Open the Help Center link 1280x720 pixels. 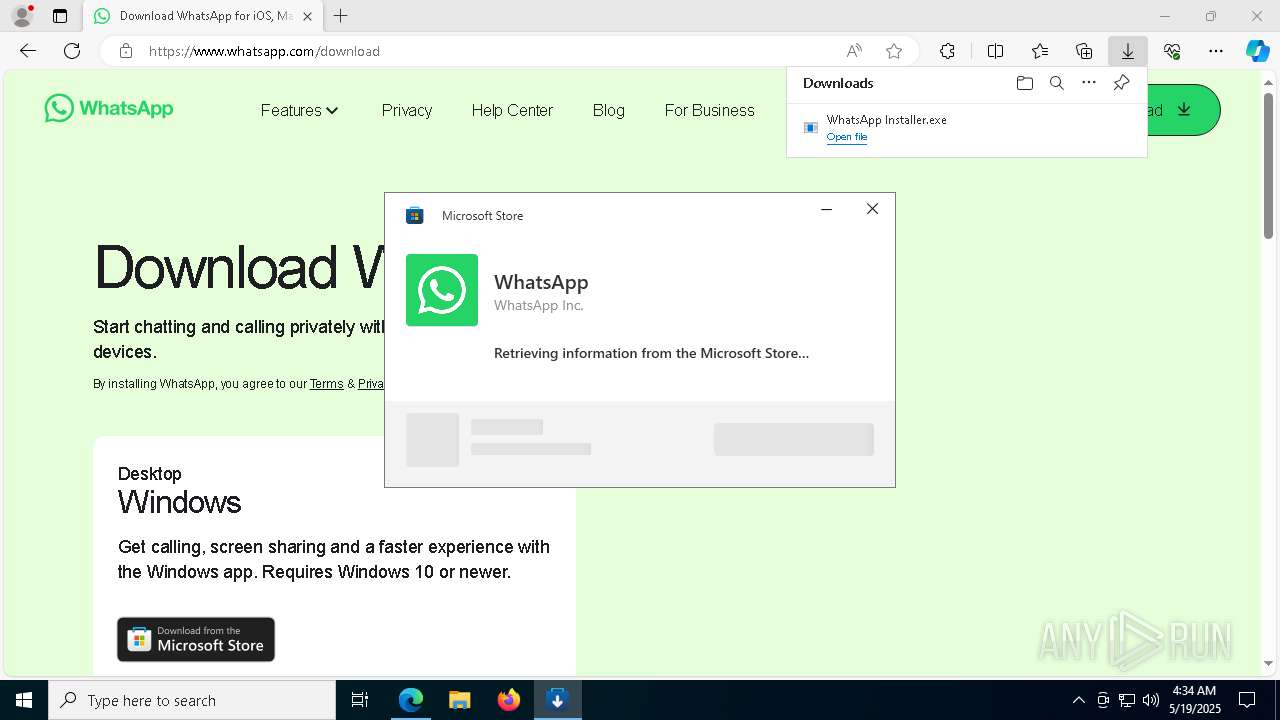tap(512, 110)
